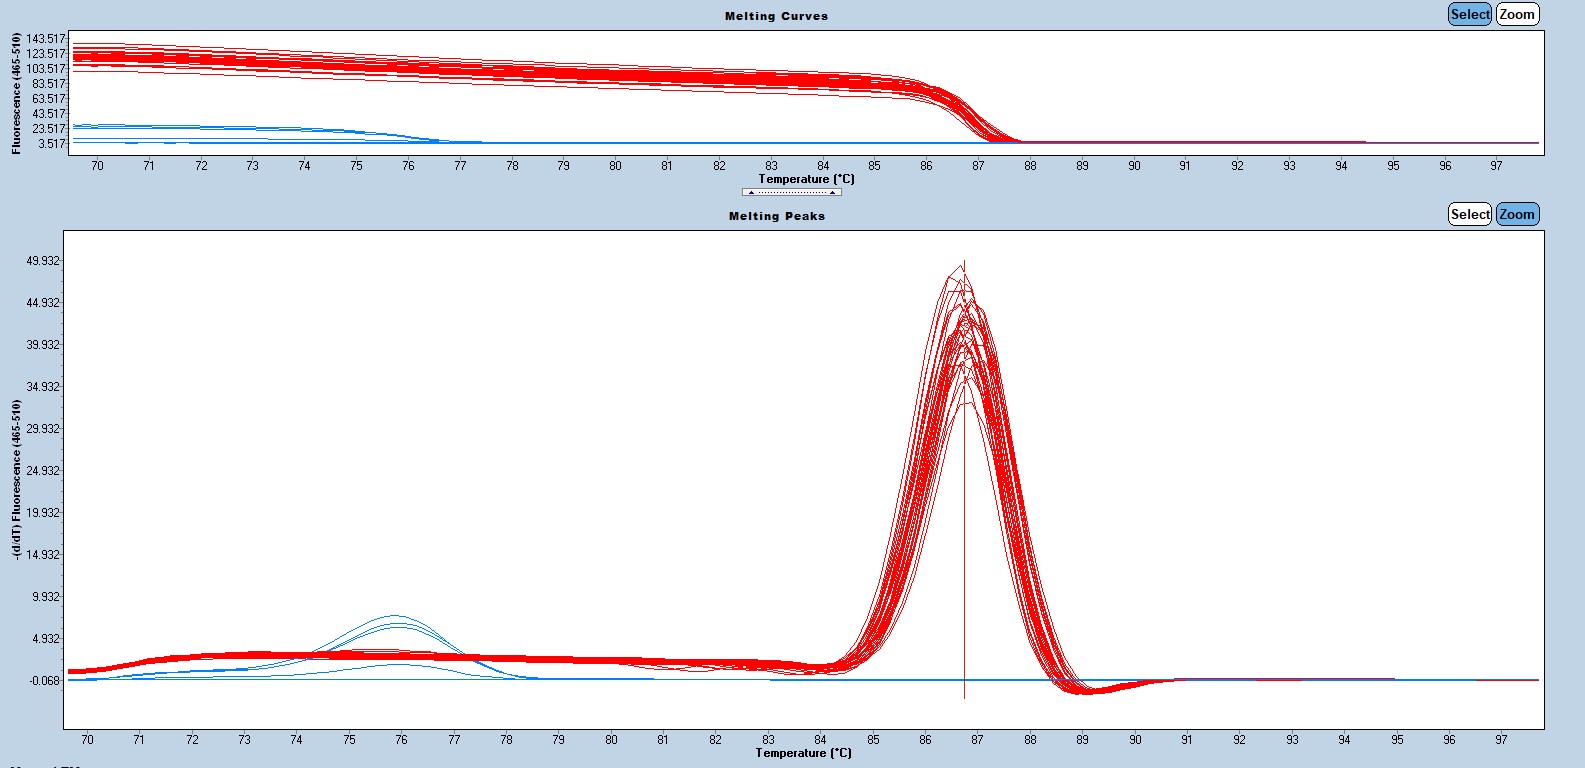Viewport: 1585px width, 768px height.
Task: Click the 90 tick on Melting Peaks x-axis
Action: click(x=1135, y=740)
